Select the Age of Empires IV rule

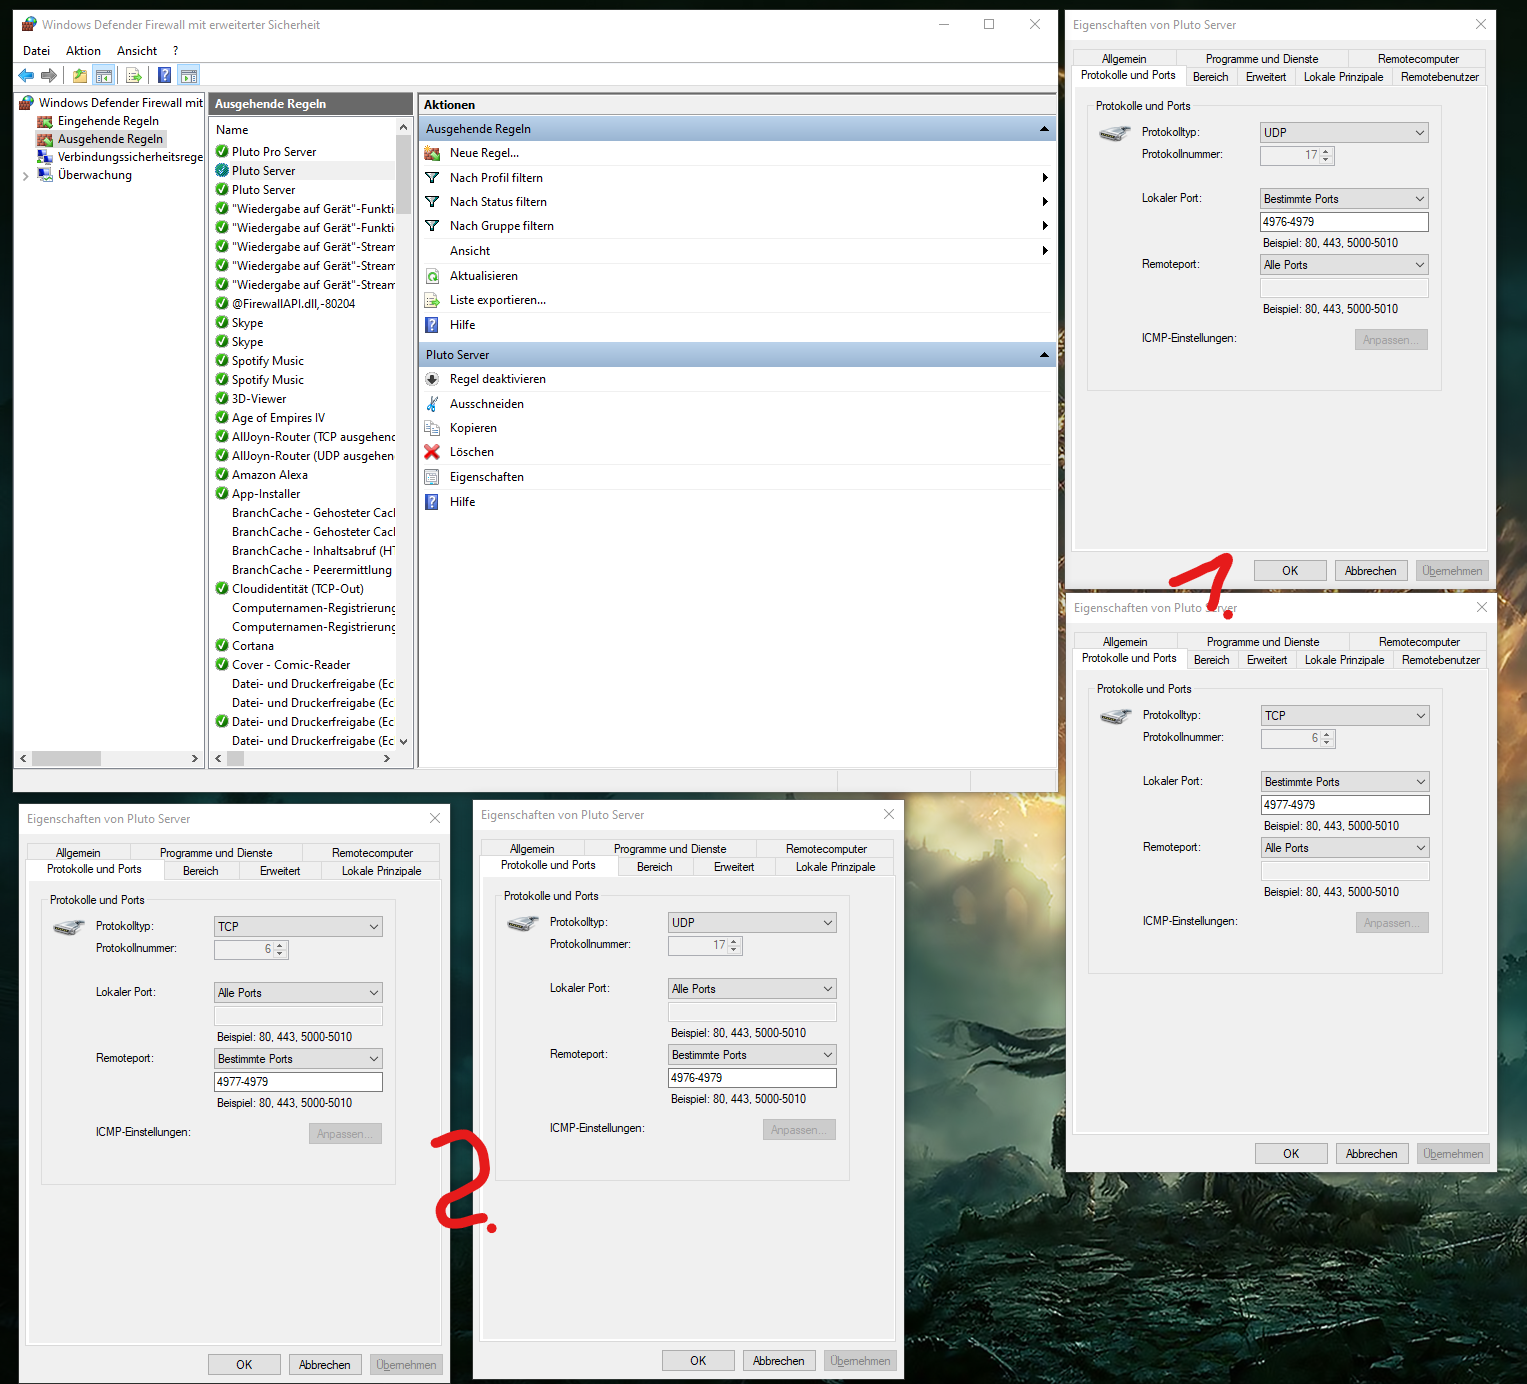pos(303,418)
